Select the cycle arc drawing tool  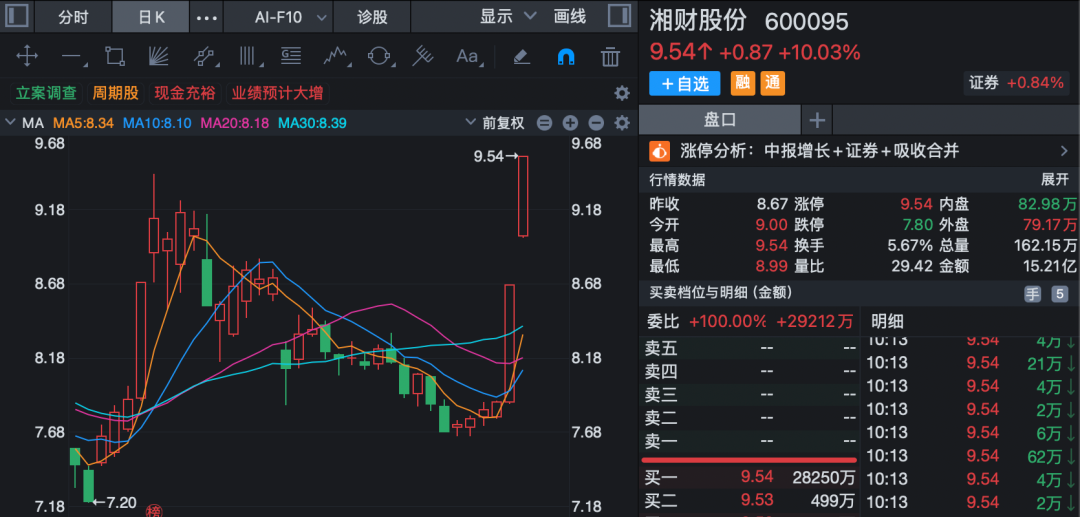click(380, 56)
